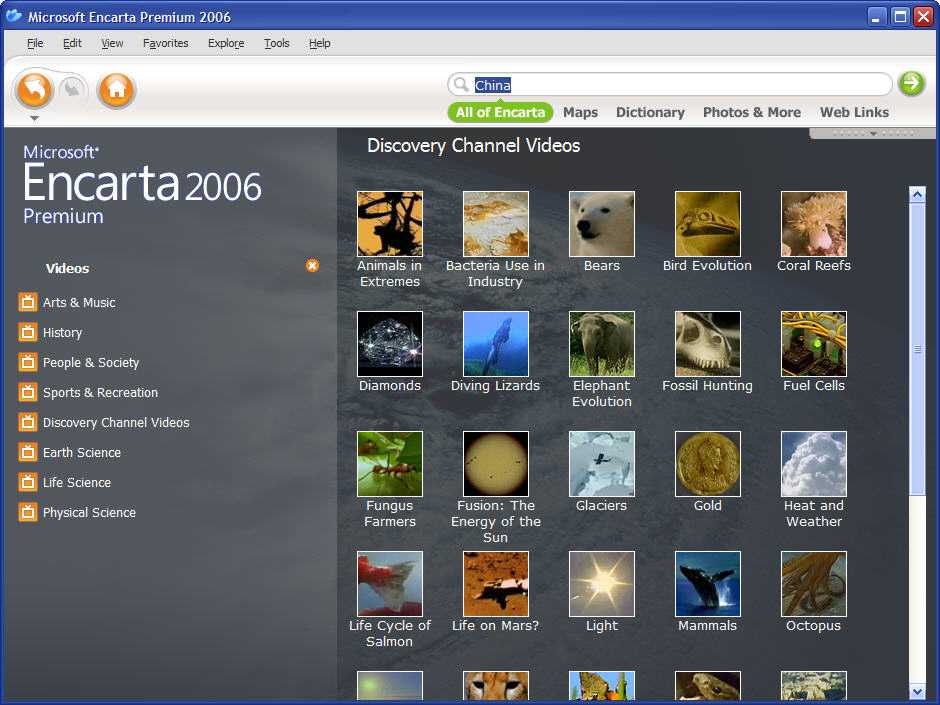Switch to the Web Links tab

(x=854, y=112)
